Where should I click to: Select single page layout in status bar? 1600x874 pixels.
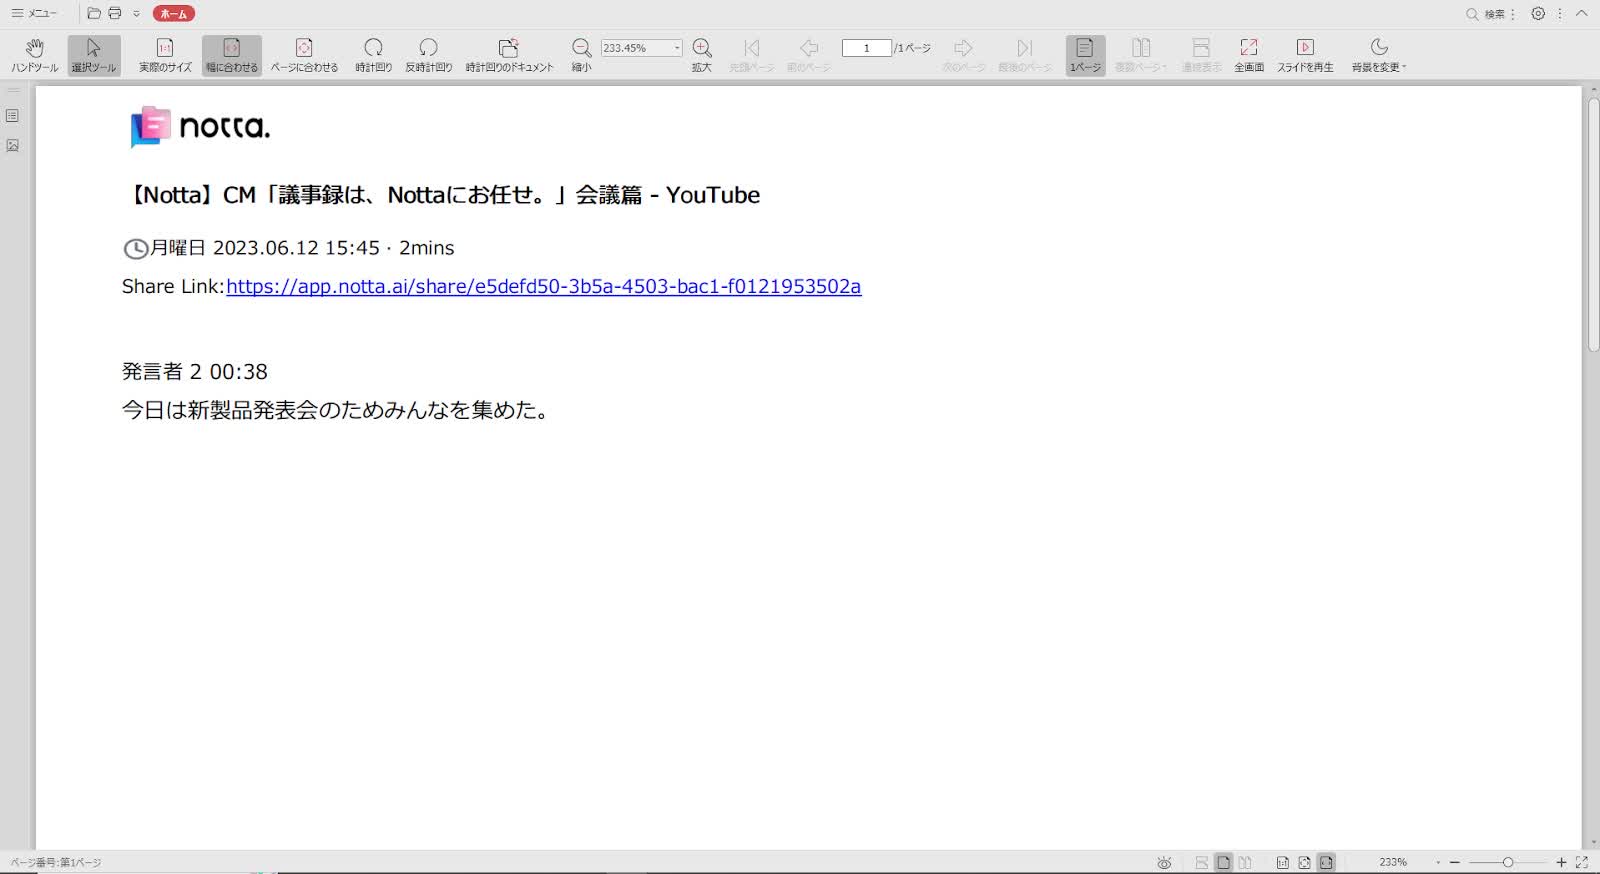click(1223, 862)
